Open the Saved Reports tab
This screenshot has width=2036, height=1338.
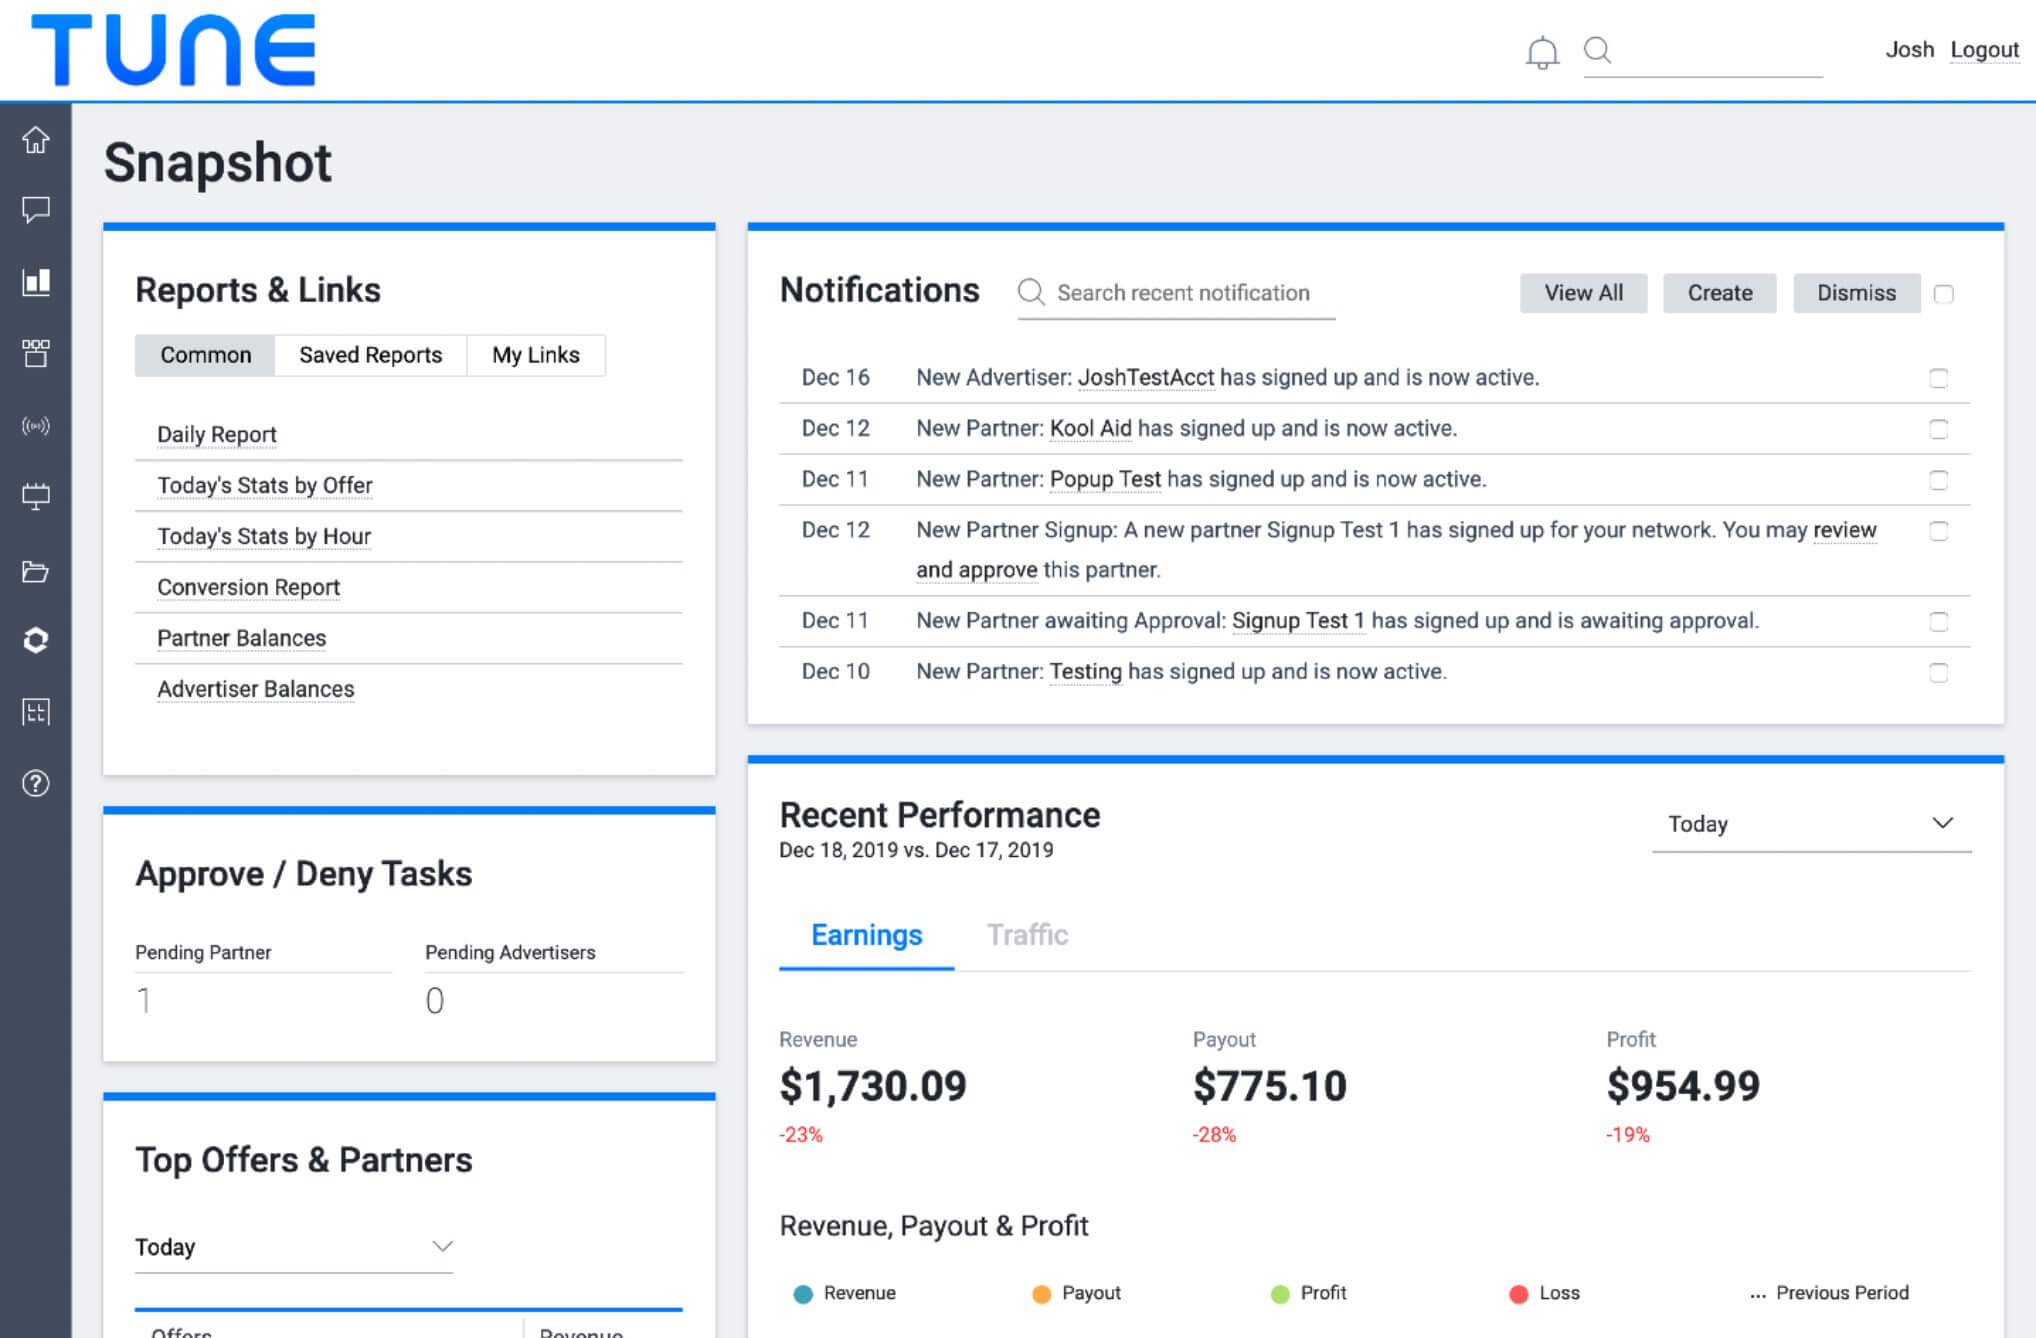click(x=369, y=355)
